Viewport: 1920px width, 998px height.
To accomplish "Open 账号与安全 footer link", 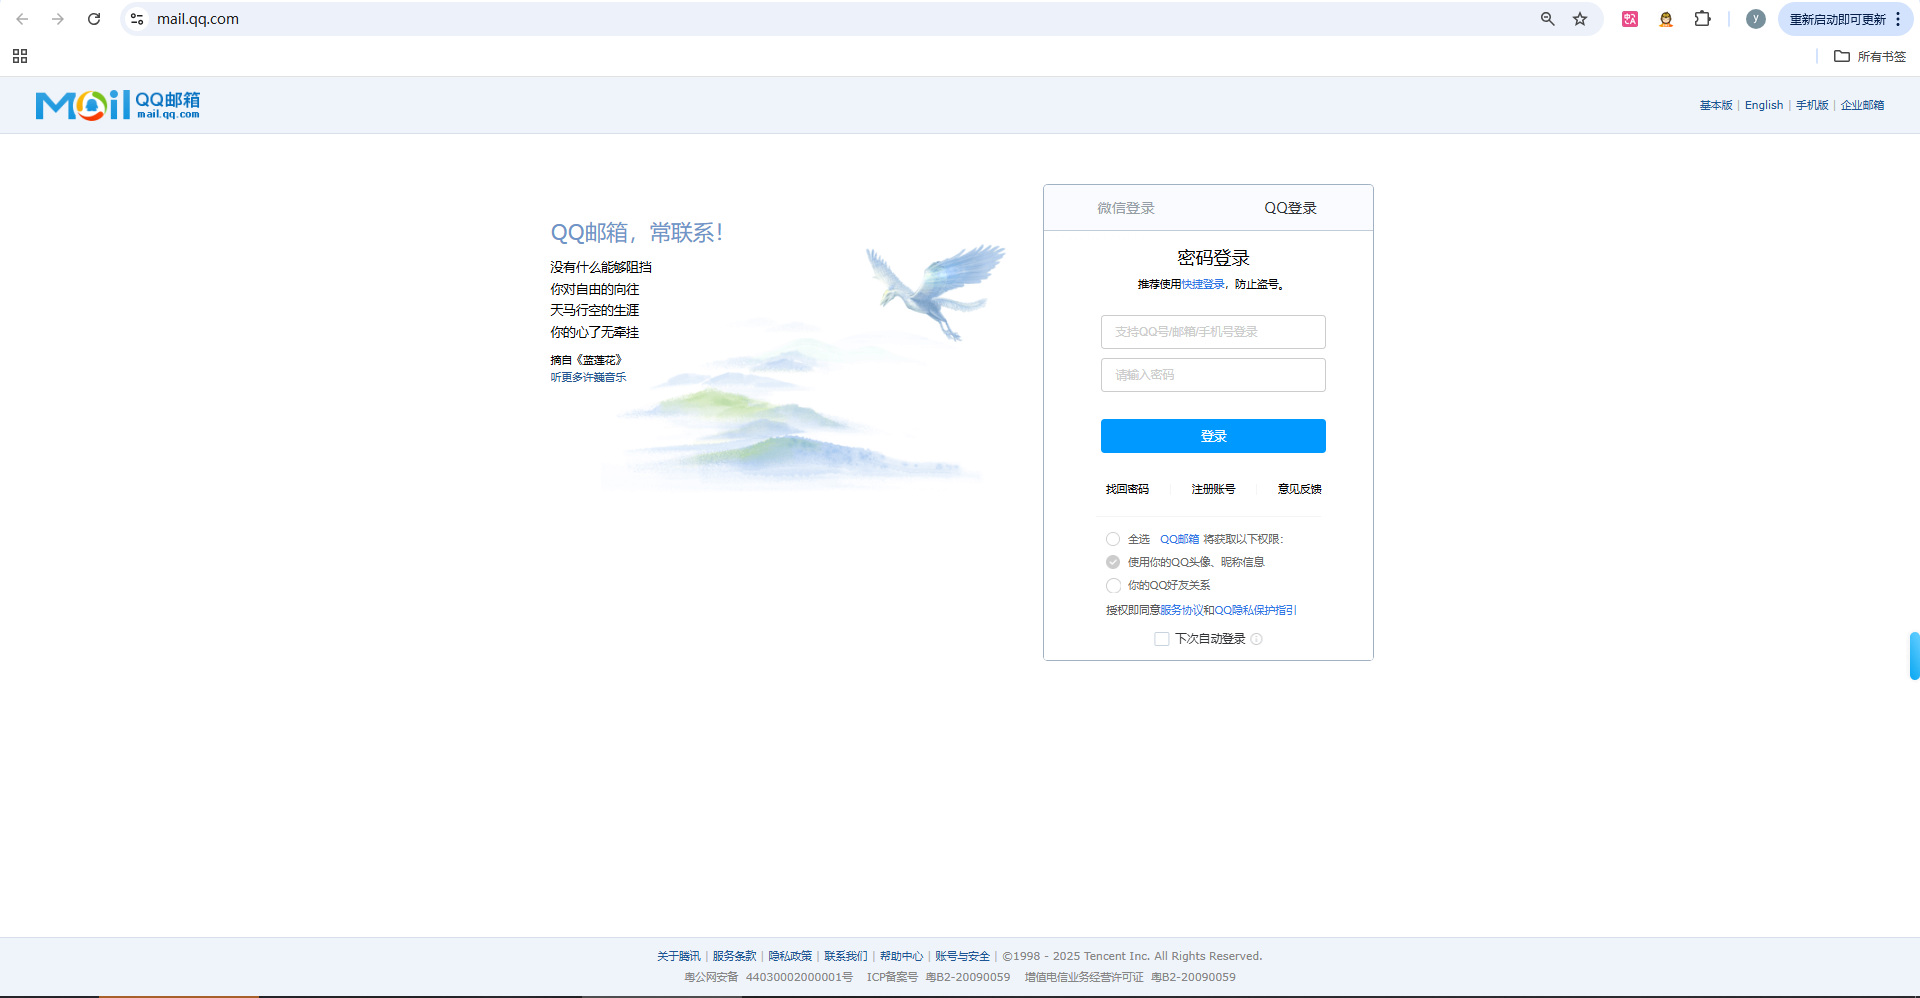I will tap(962, 956).
